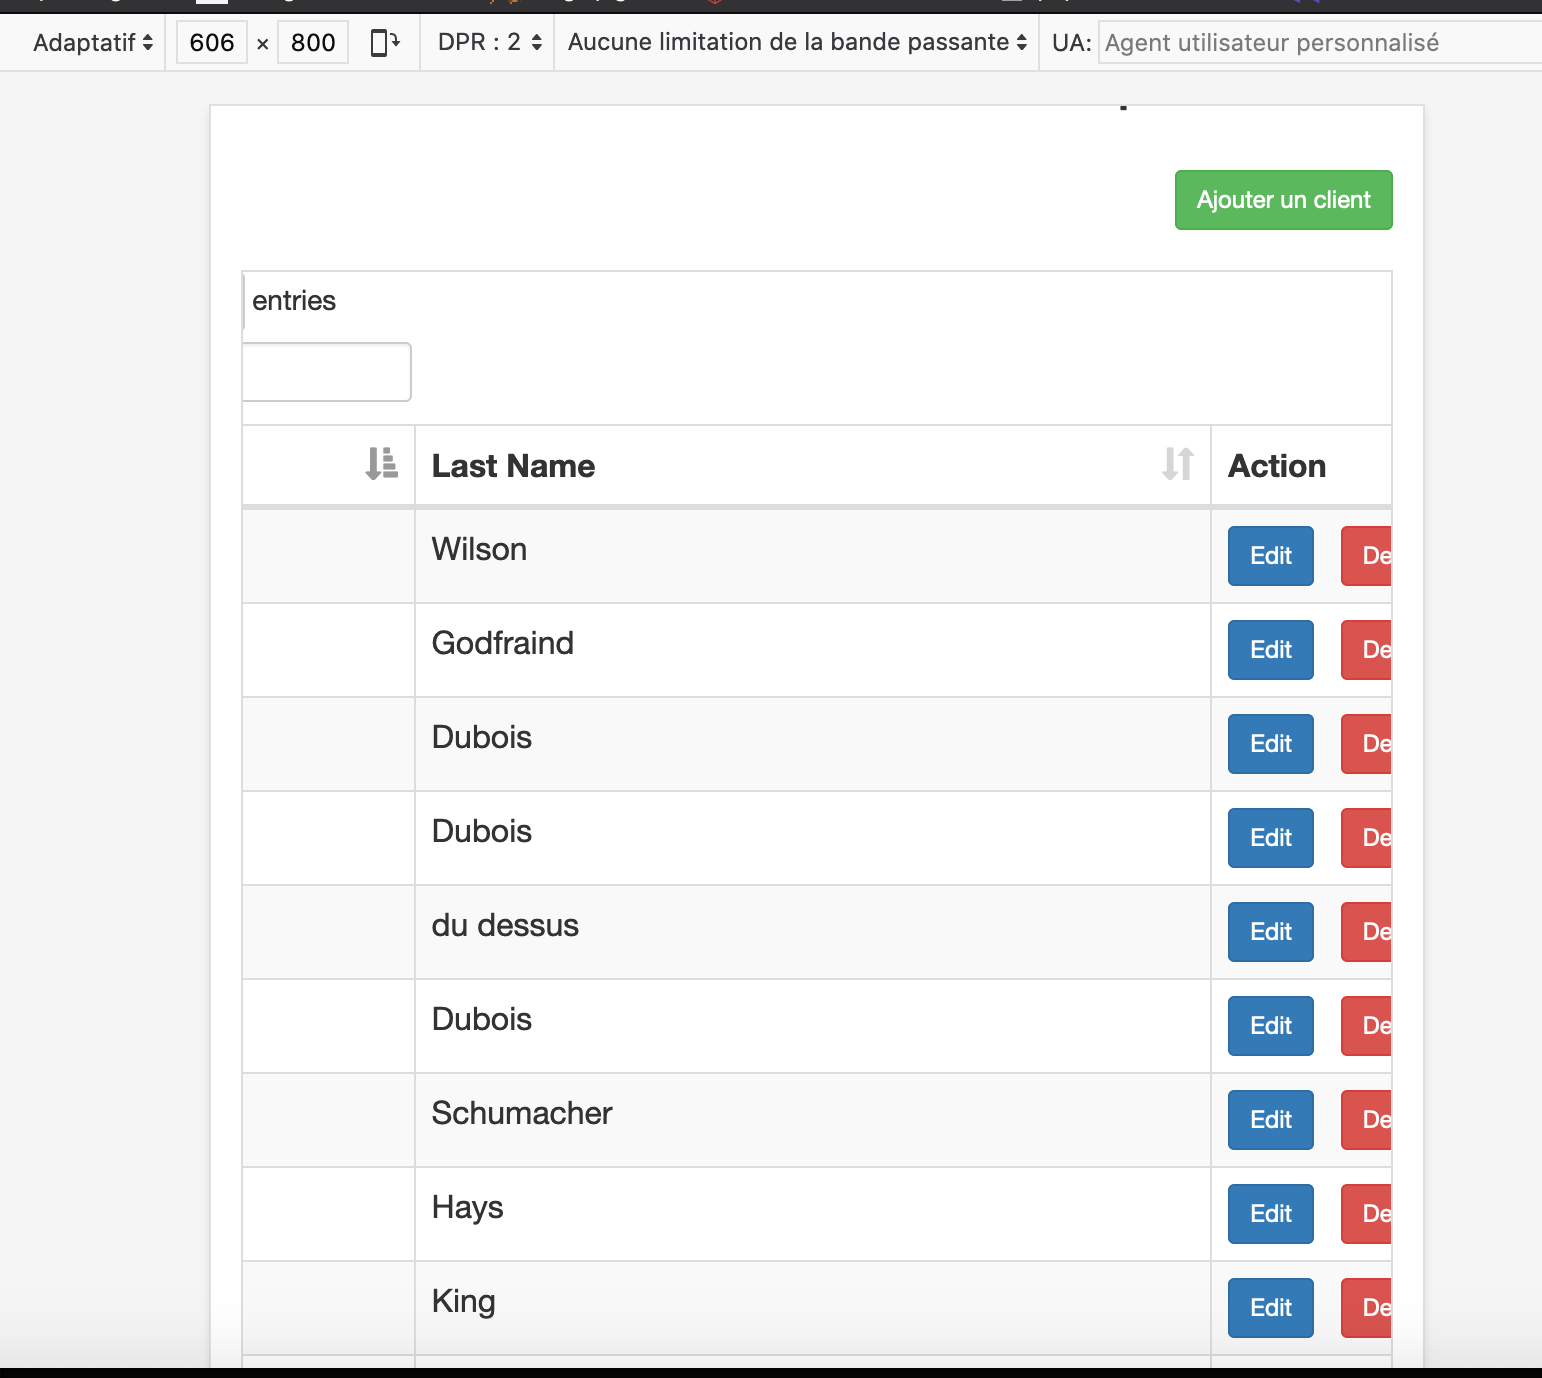Image resolution: width=1542 pixels, height=1378 pixels.
Task: Open the DPR: 2 dropdown
Action: tap(490, 42)
